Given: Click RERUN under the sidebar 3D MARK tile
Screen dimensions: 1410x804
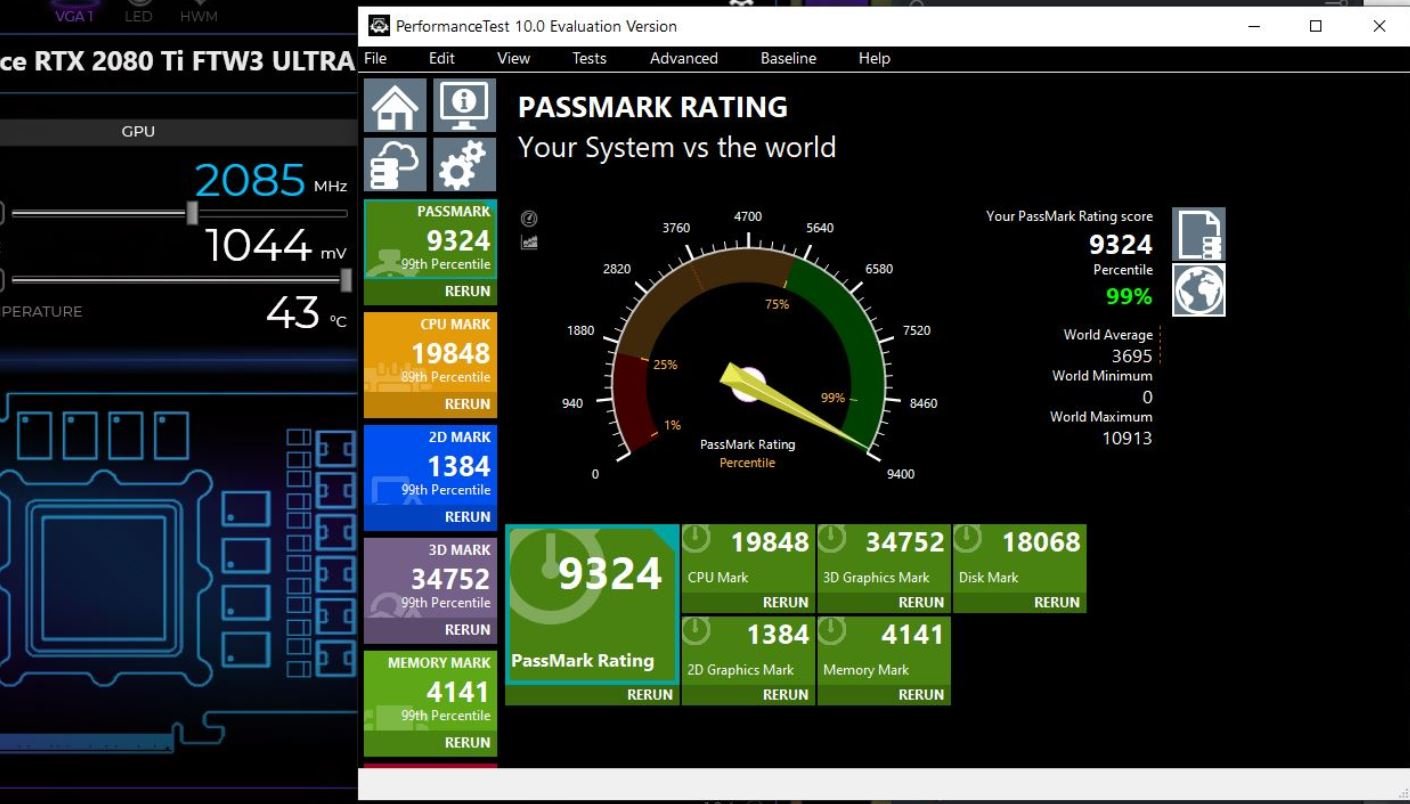Looking at the screenshot, I should (467, 631).
